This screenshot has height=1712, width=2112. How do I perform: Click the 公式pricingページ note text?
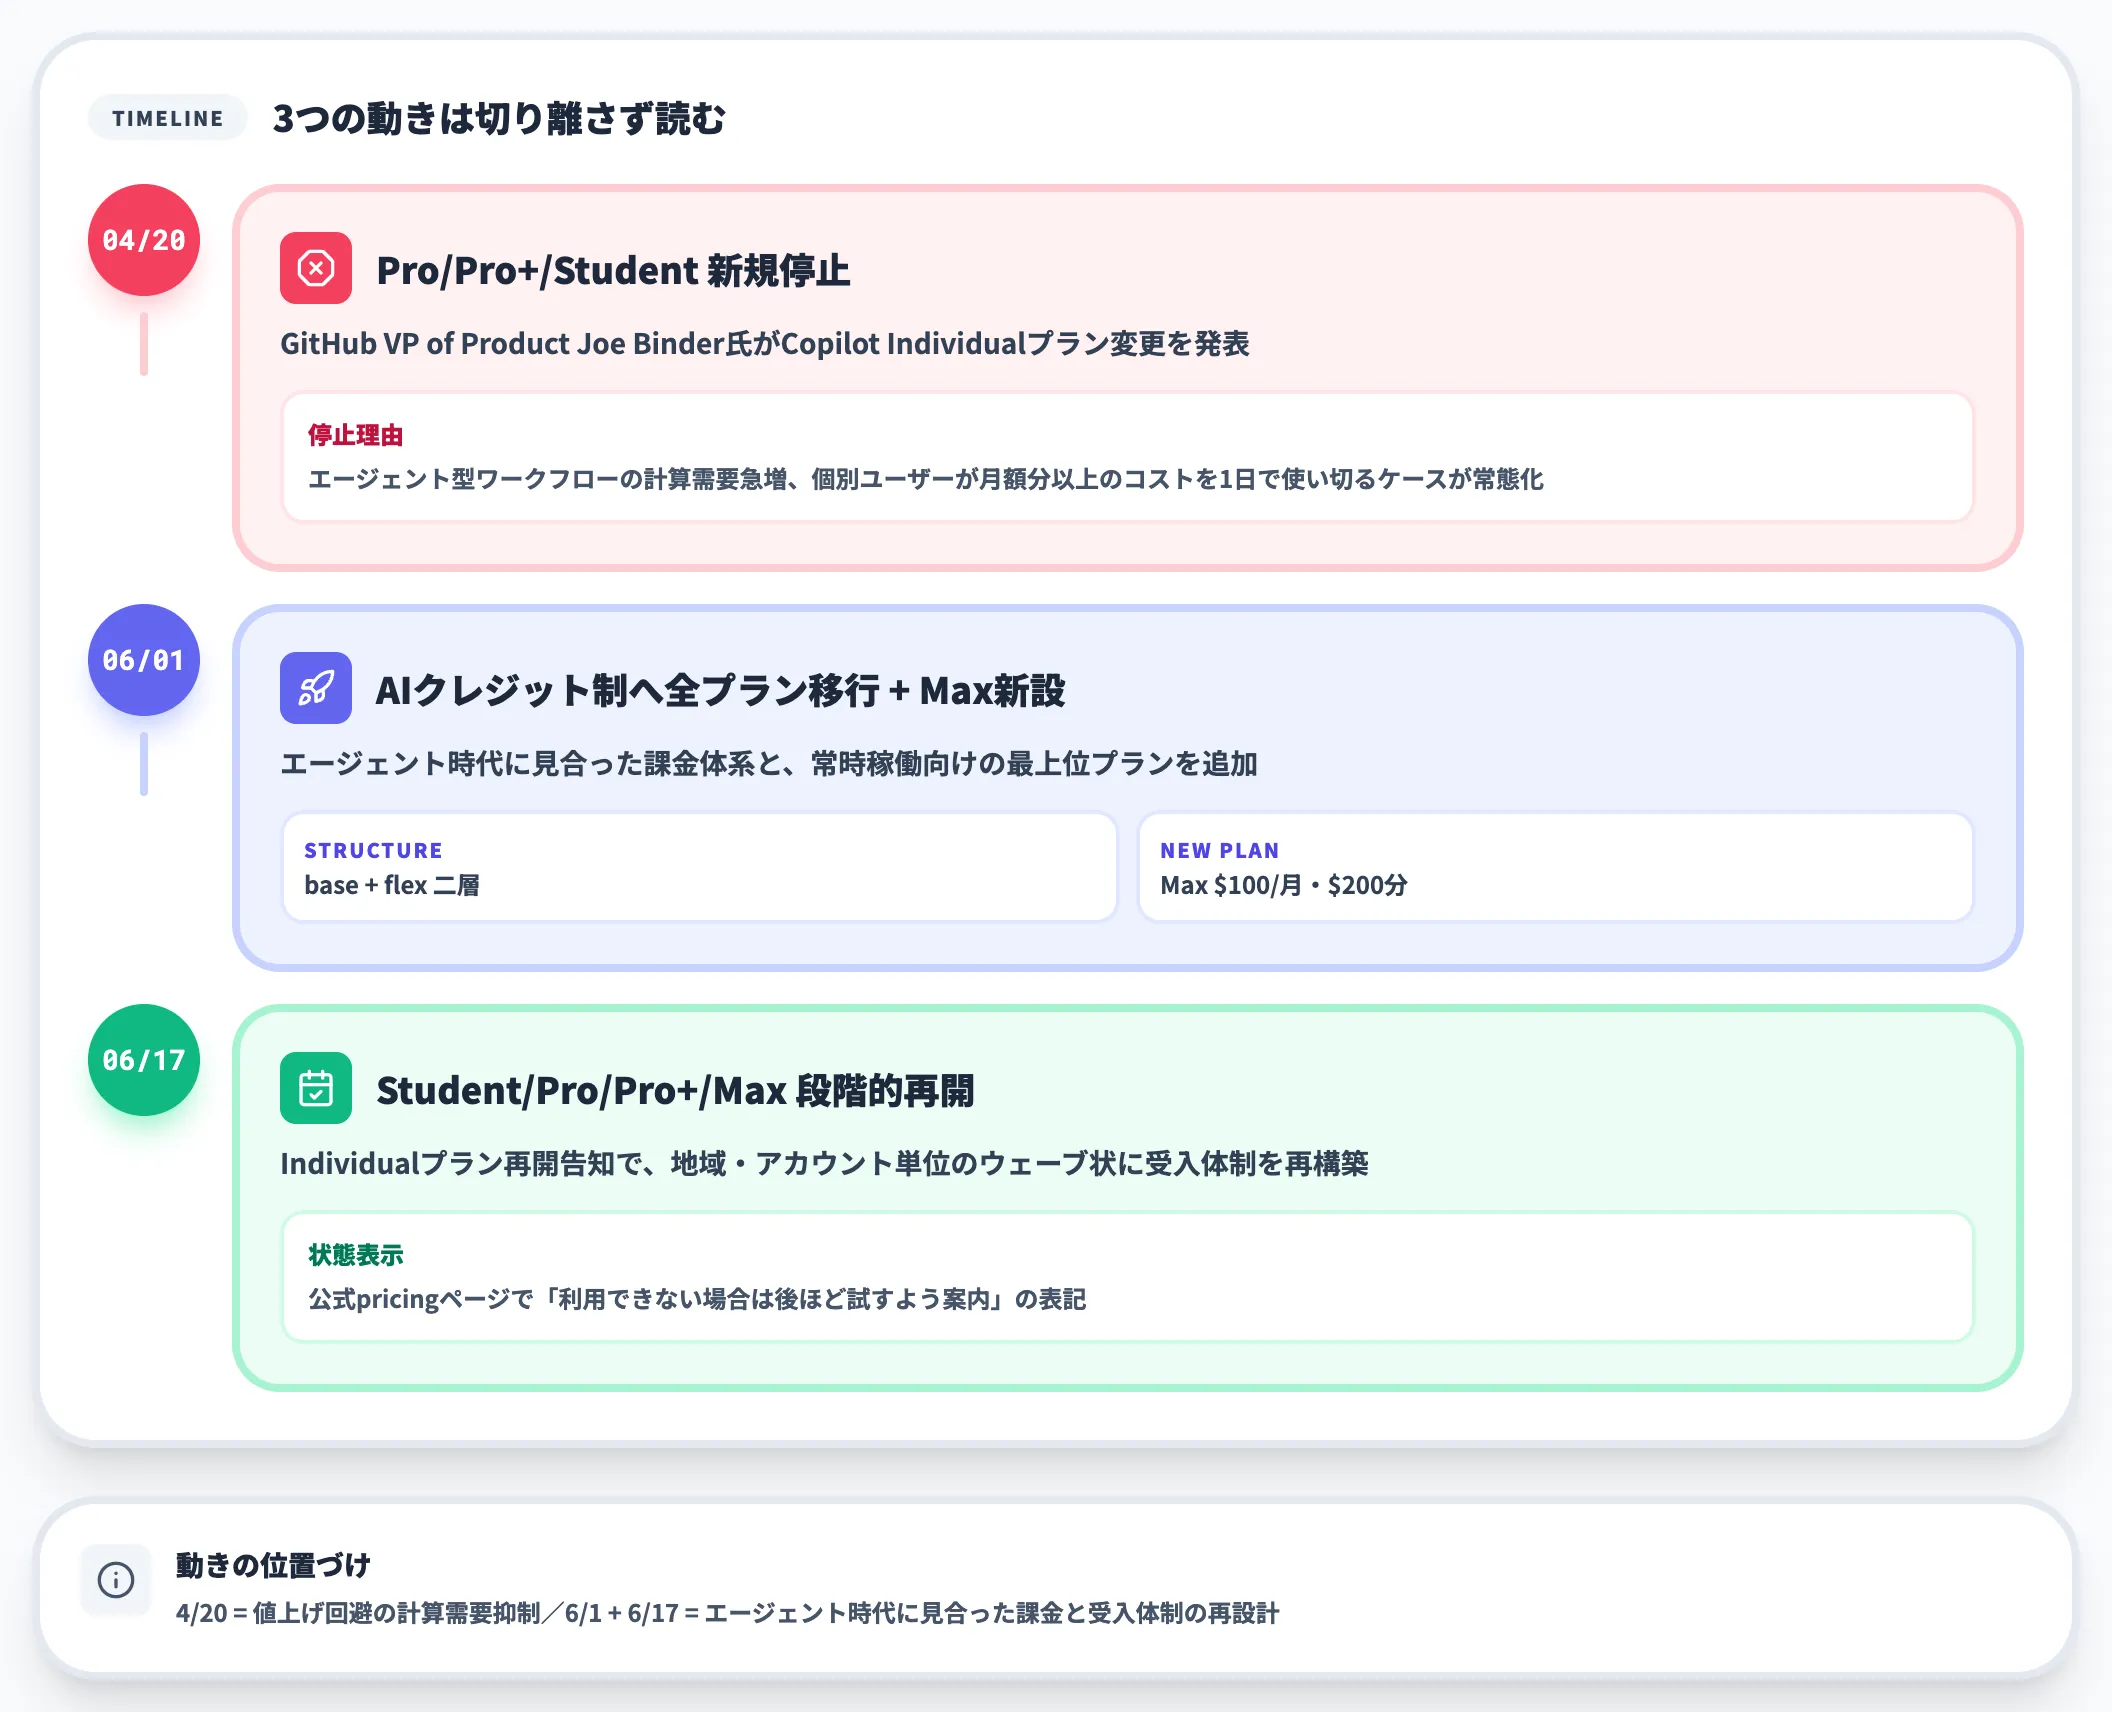click(x=697, y=1299)
